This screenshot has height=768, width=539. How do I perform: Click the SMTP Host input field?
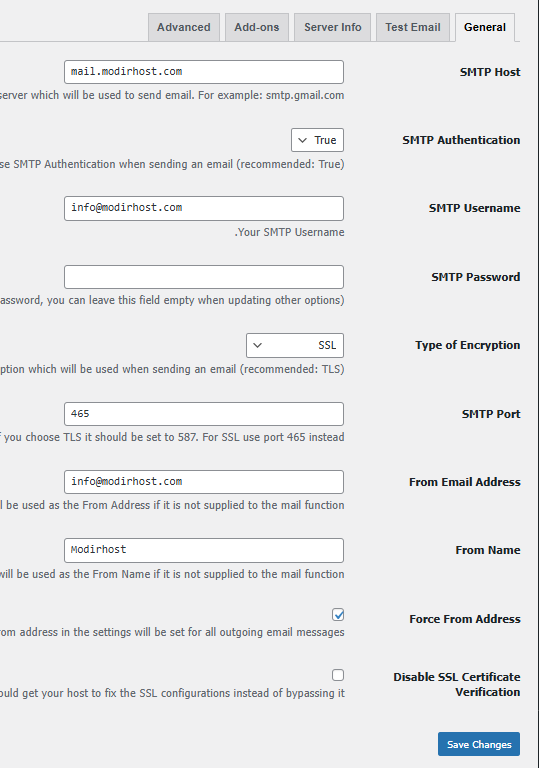pyautogui.click(x=204, y=72)
